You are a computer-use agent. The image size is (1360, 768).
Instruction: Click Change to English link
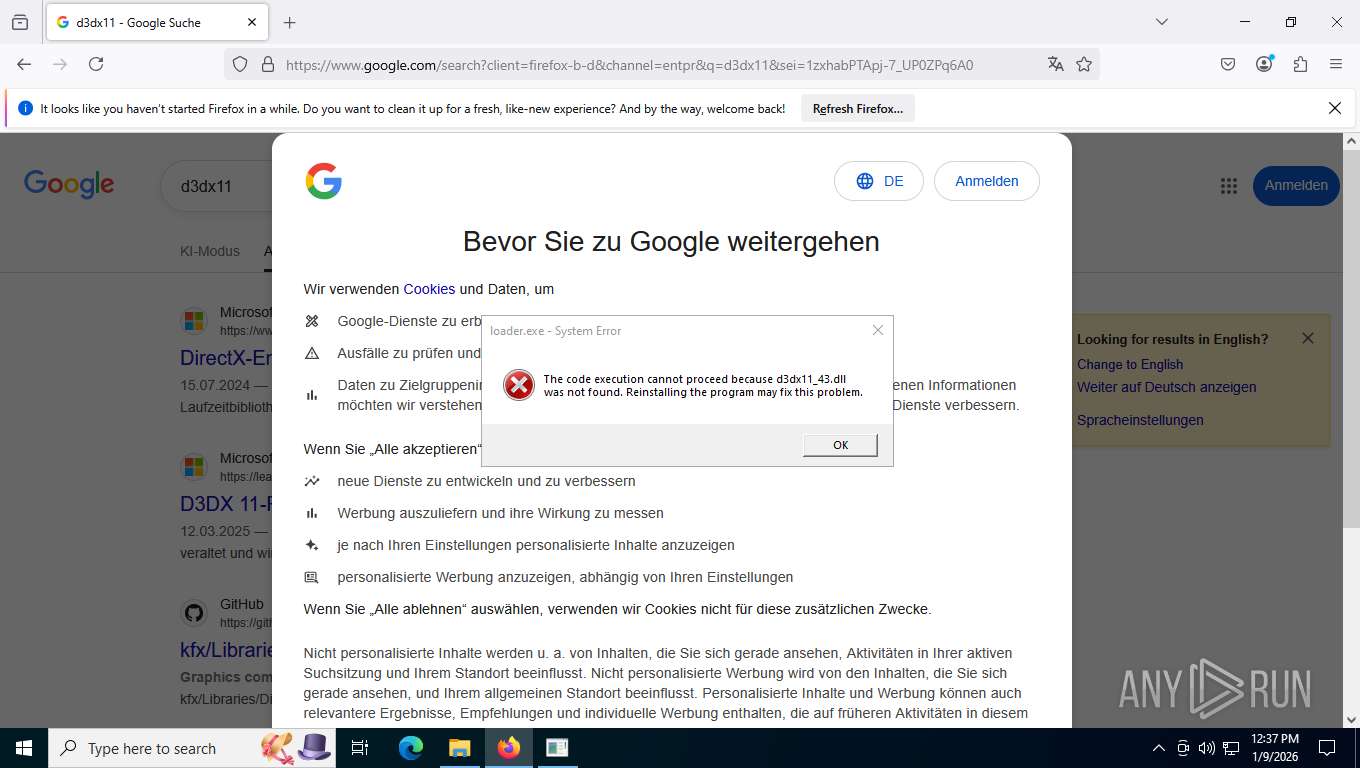tap(1130, 364)
